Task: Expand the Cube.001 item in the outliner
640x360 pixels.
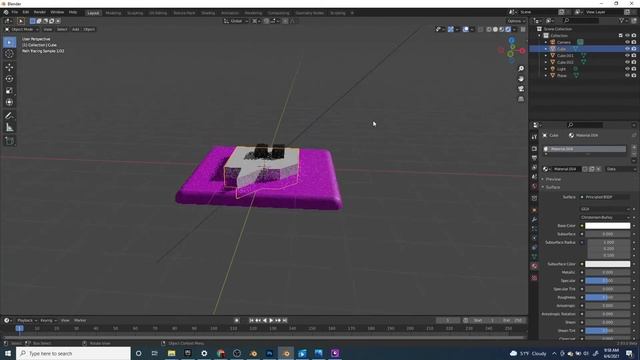Action: pyautogui.click(x=546, y=56)
